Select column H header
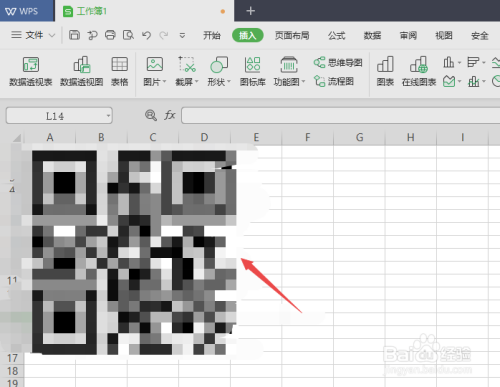 (x=411, y=137)
